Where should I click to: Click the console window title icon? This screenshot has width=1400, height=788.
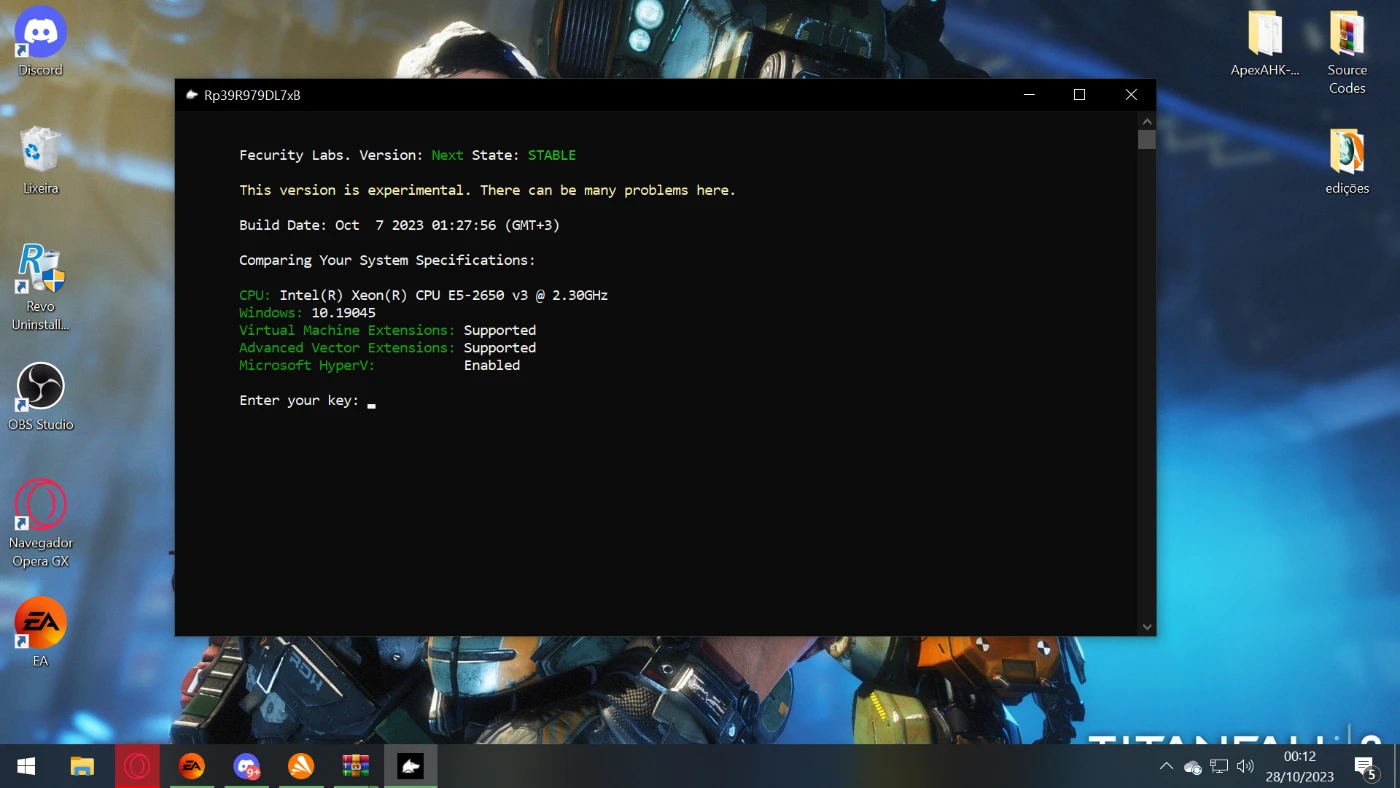pos(192,95)
